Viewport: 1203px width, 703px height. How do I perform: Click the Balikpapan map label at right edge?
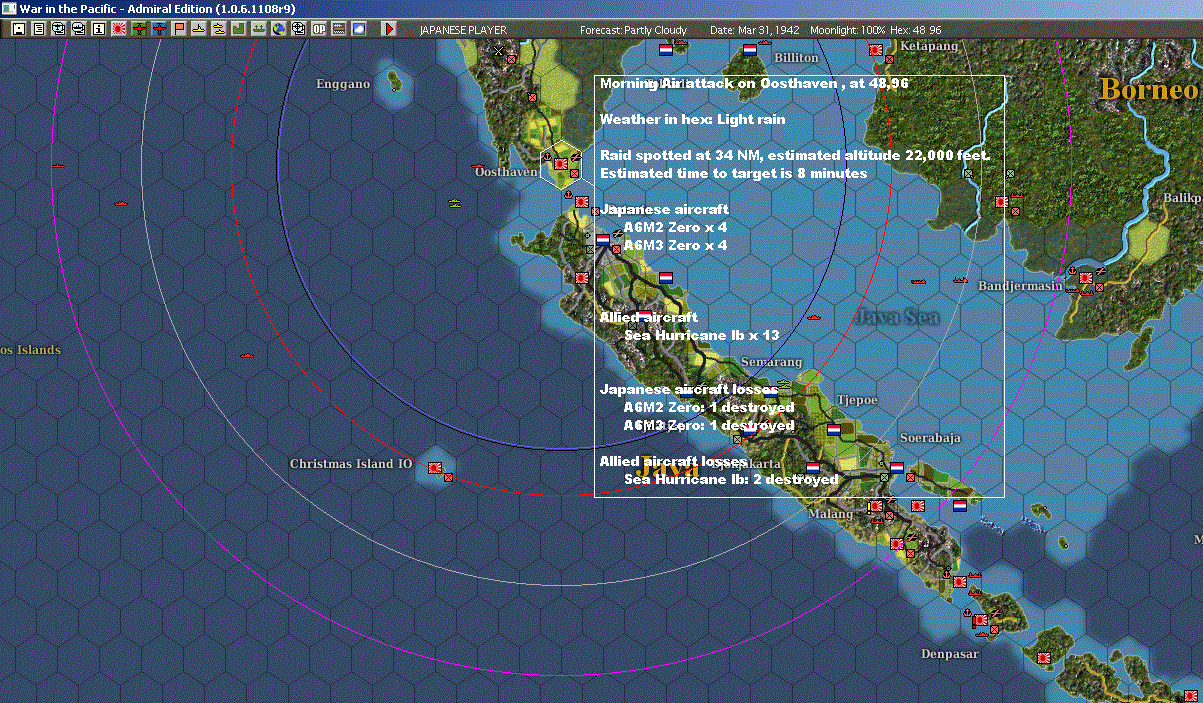(1181, 198)
